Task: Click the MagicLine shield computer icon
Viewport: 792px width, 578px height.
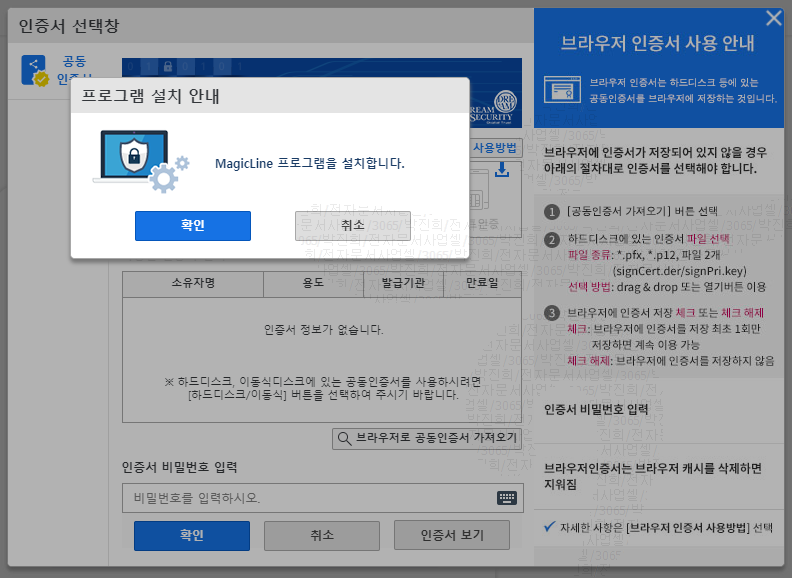Action: (x=141, y=161)
